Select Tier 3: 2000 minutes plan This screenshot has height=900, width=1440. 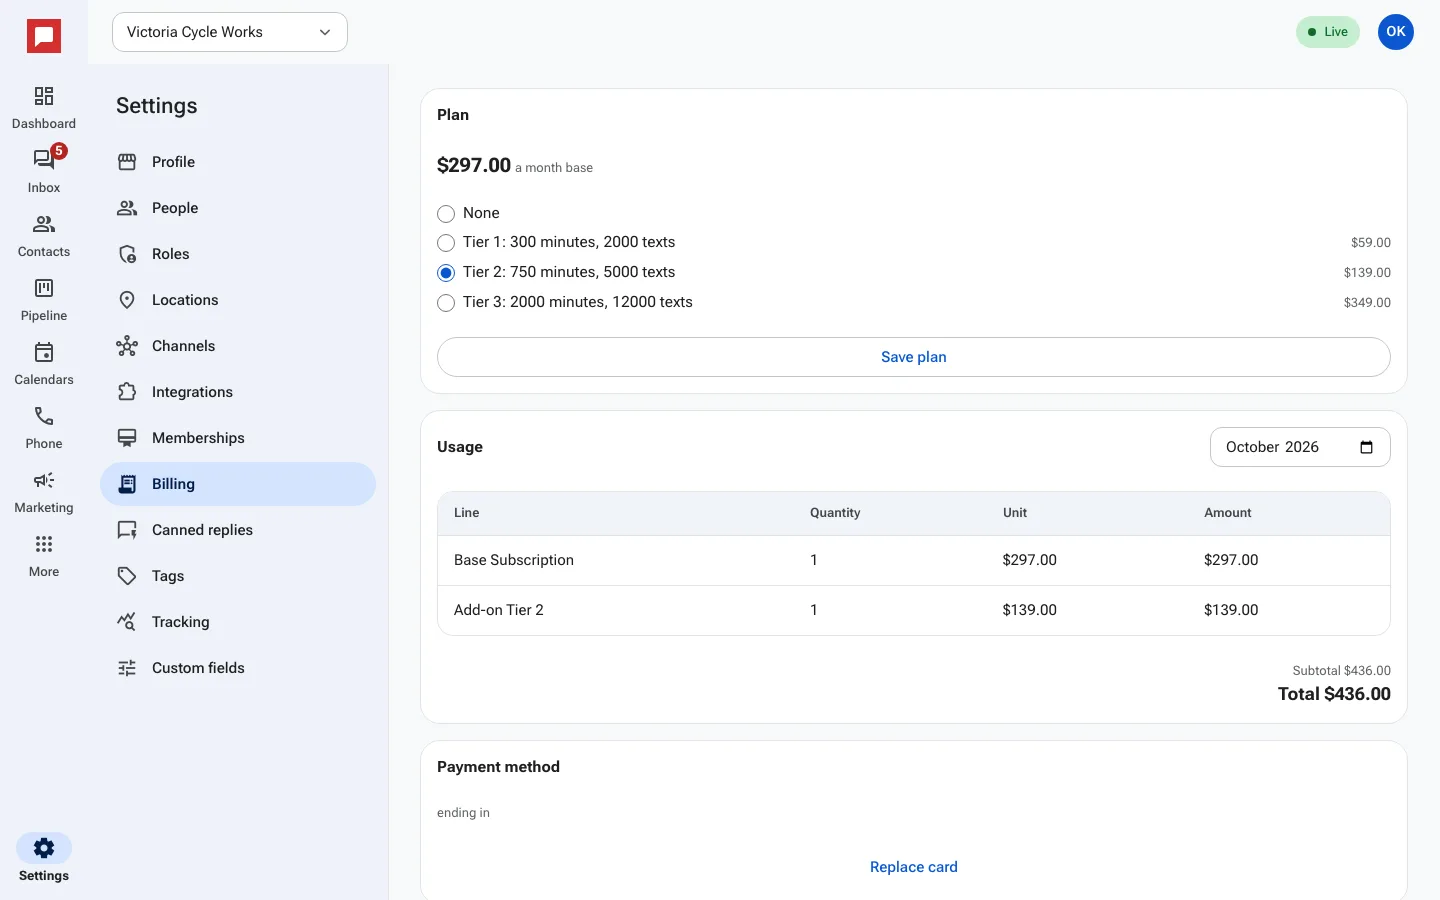point(446,303)
